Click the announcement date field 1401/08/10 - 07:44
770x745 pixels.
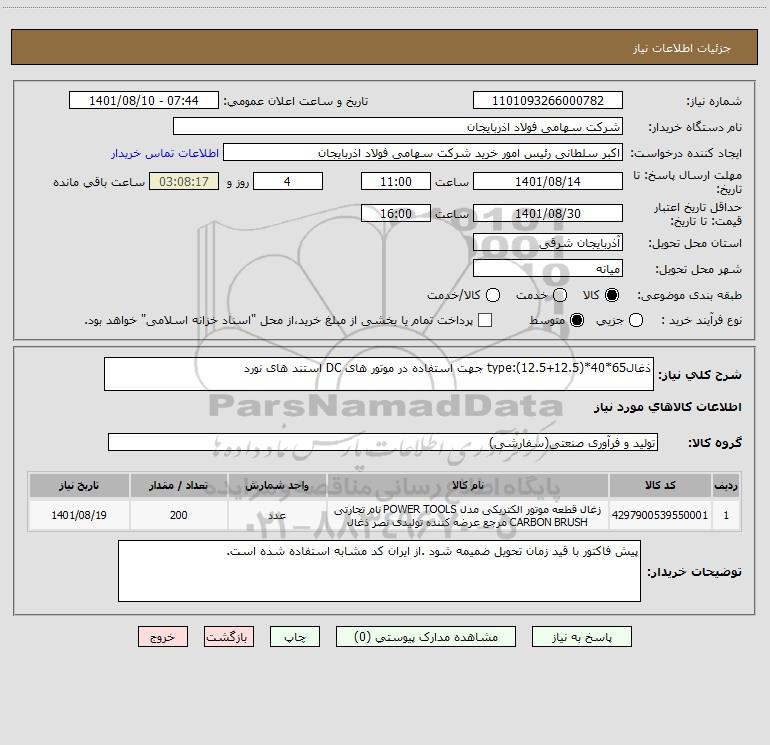tap(144, 101)
